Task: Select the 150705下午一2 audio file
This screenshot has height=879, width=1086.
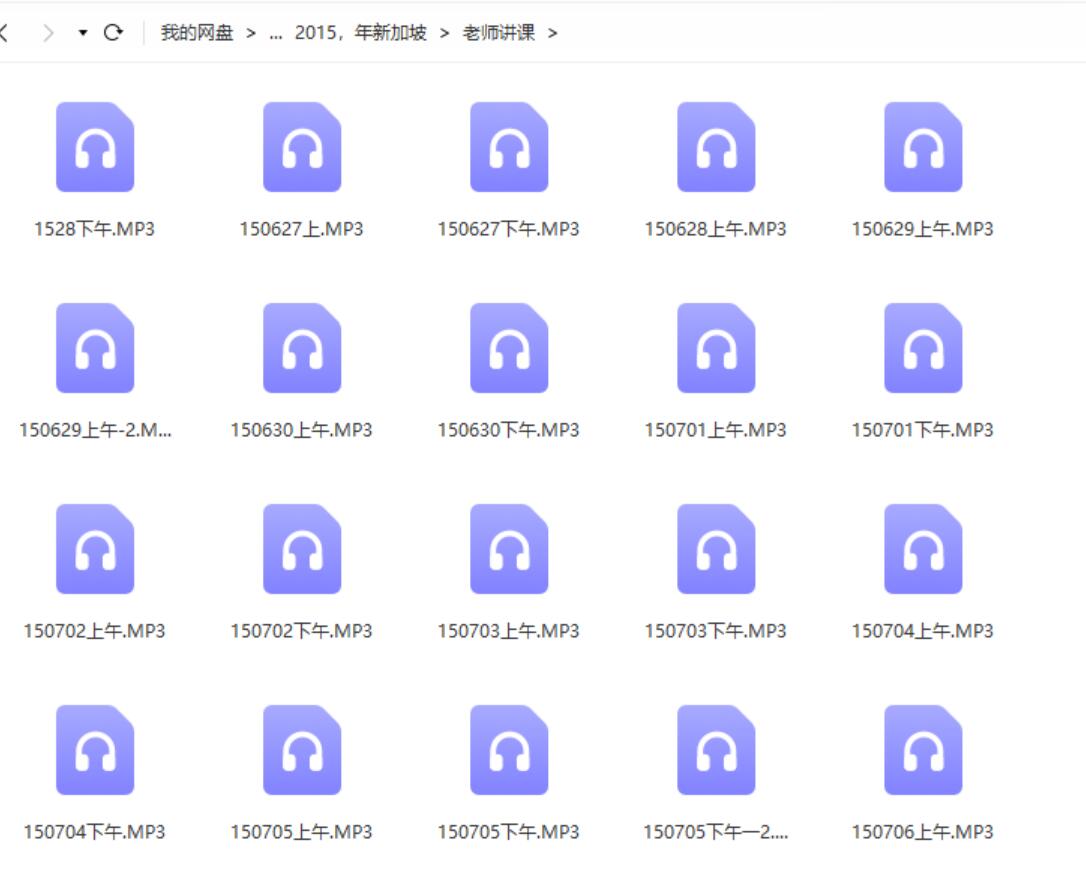Action: pyautogui.click(x=716, y=750)
